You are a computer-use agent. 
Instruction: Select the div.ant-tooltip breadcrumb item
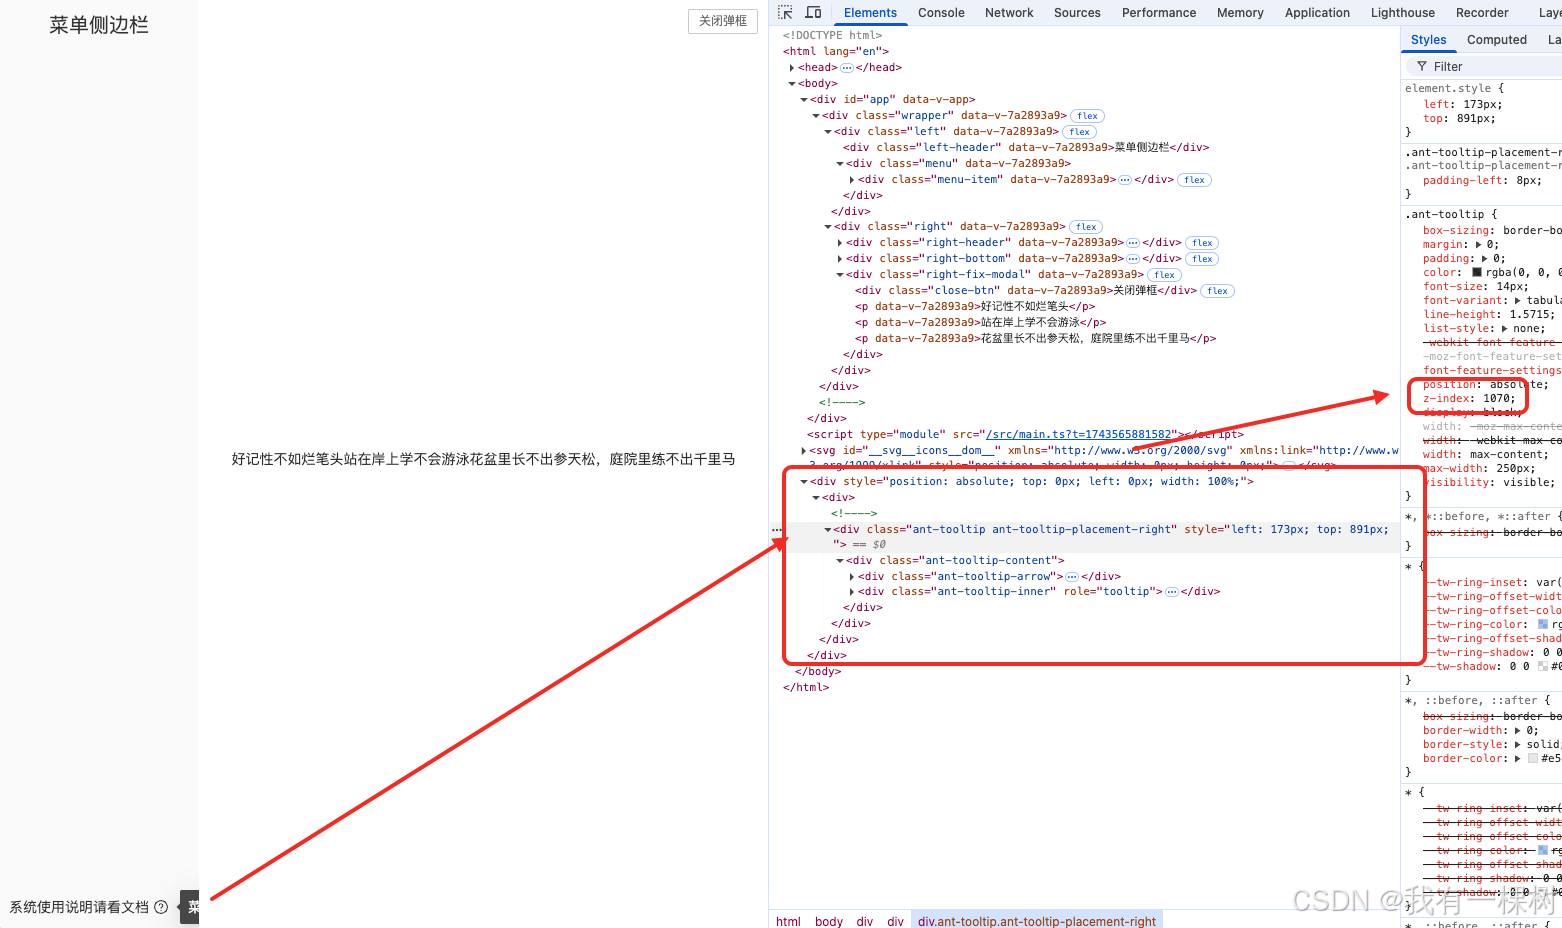click(x=1037, y=921)
